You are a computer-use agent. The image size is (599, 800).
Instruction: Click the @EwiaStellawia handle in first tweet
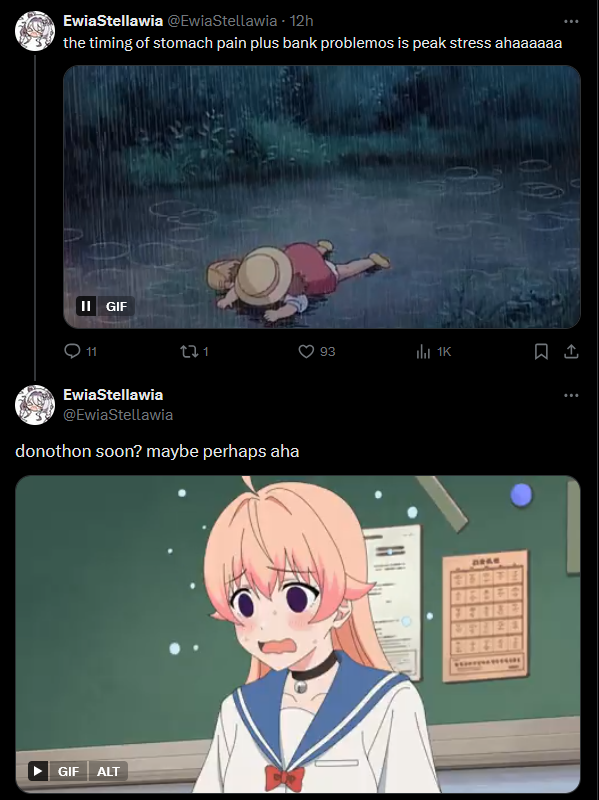222,21
